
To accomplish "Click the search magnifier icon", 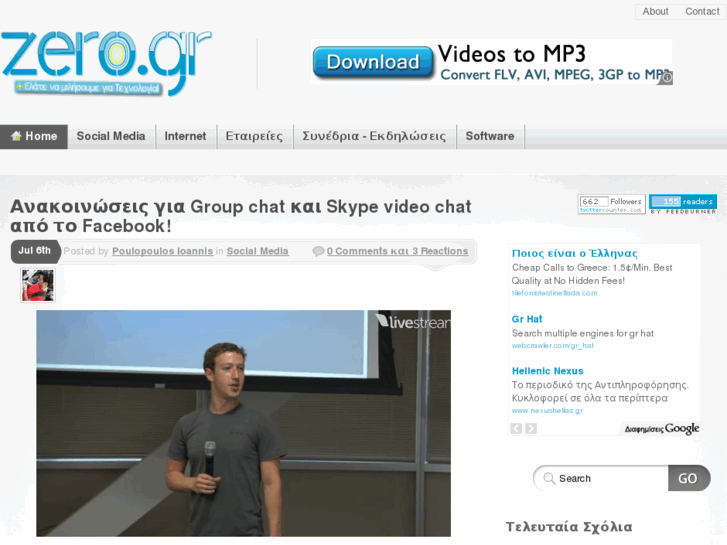I will 549,478.
